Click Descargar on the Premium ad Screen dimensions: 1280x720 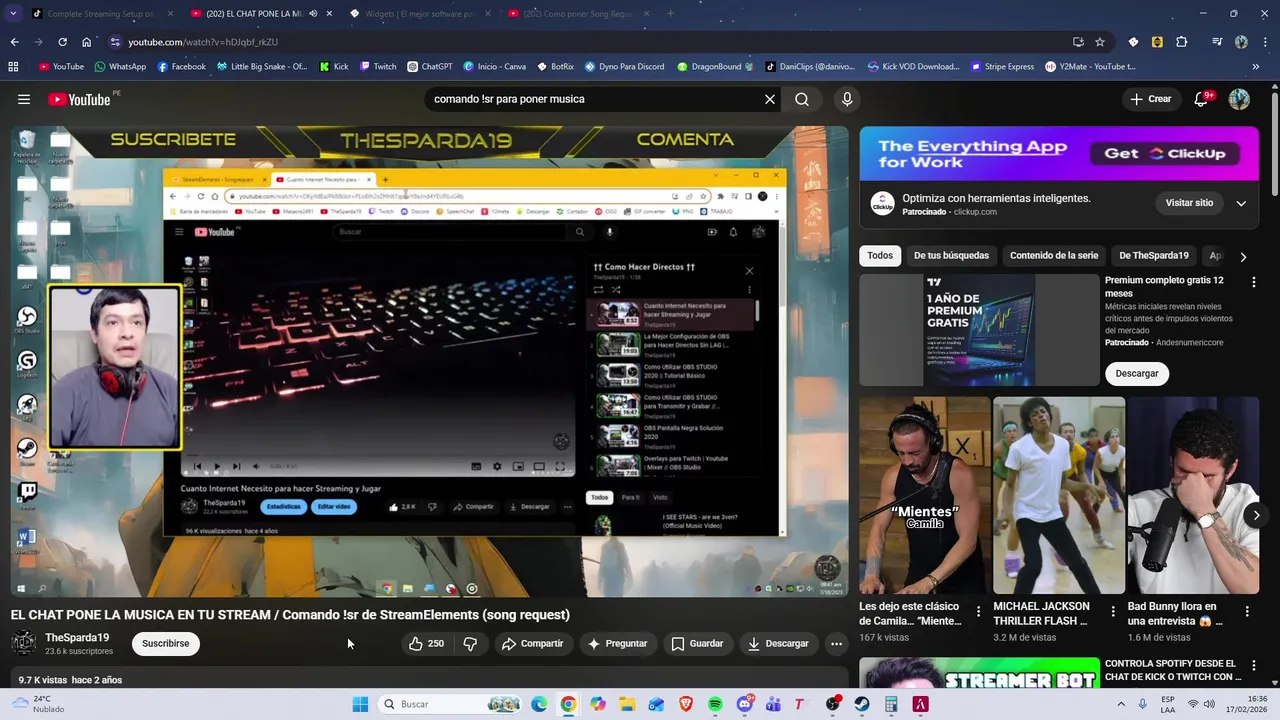(1137, 374)
